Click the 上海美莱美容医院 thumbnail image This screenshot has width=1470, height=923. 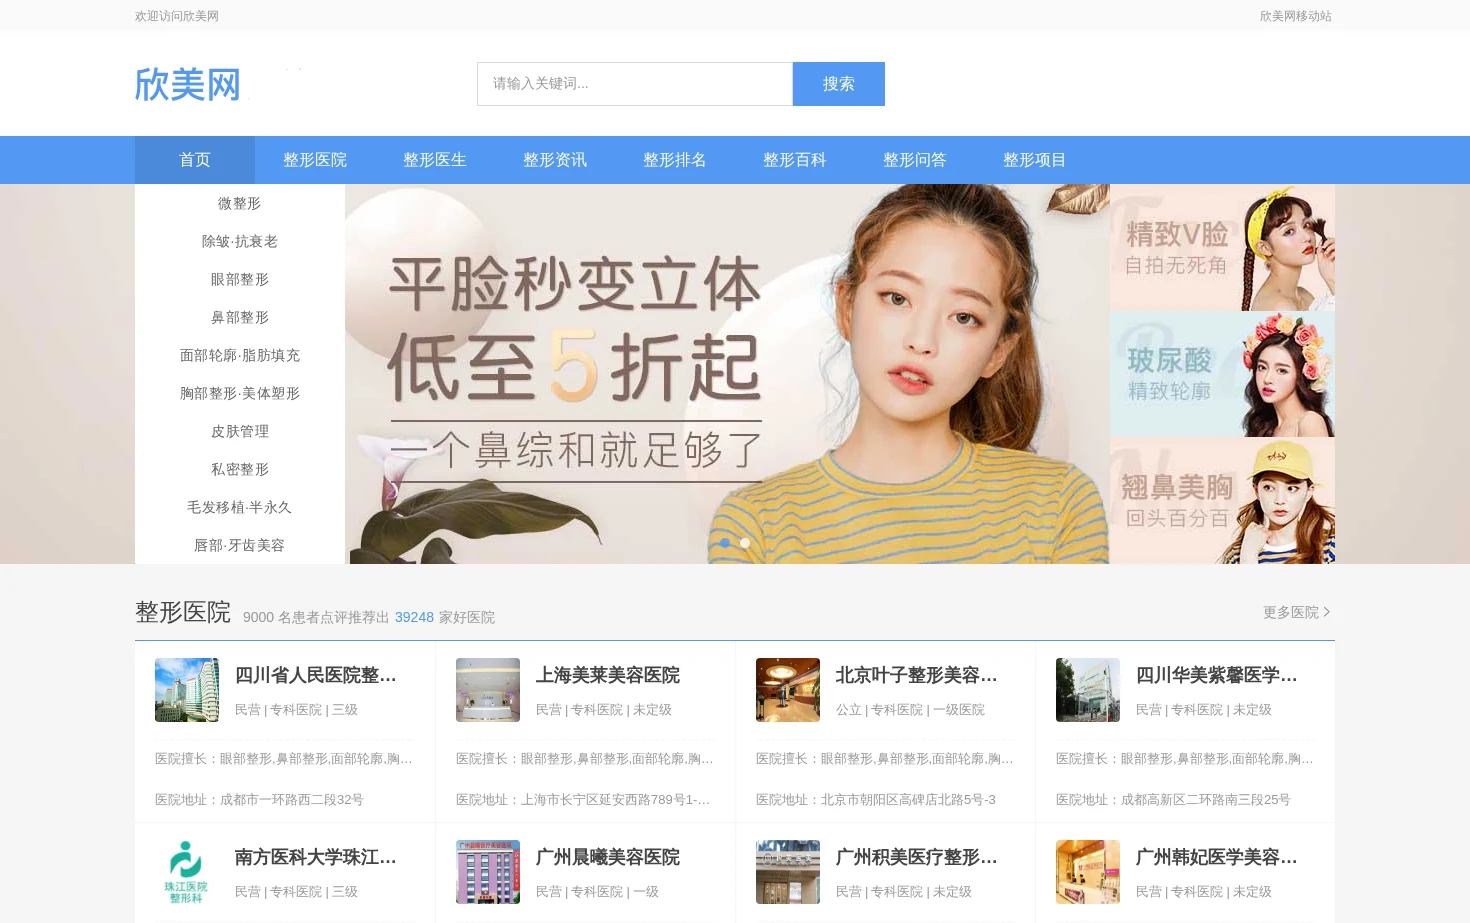tap(488, 690)
